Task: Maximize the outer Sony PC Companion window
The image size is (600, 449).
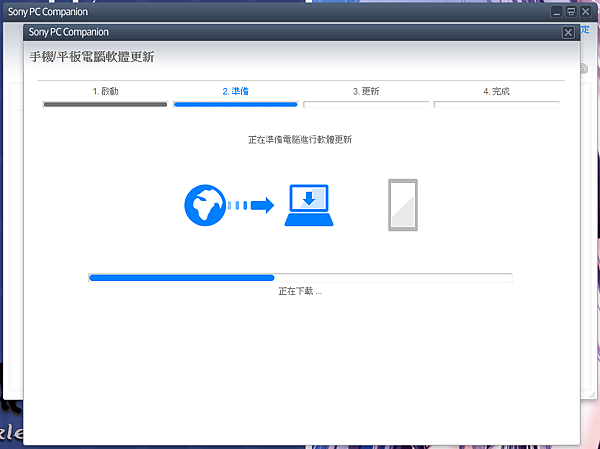Action: click(571, 12)
